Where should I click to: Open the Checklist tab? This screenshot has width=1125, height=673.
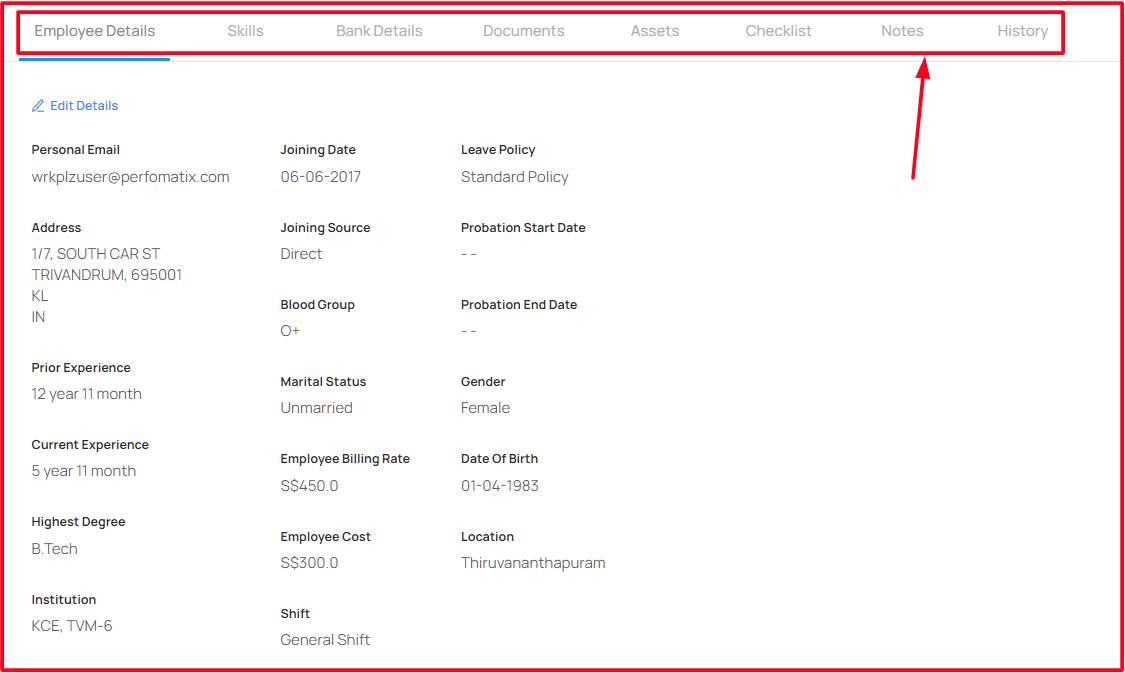(778, 31)
